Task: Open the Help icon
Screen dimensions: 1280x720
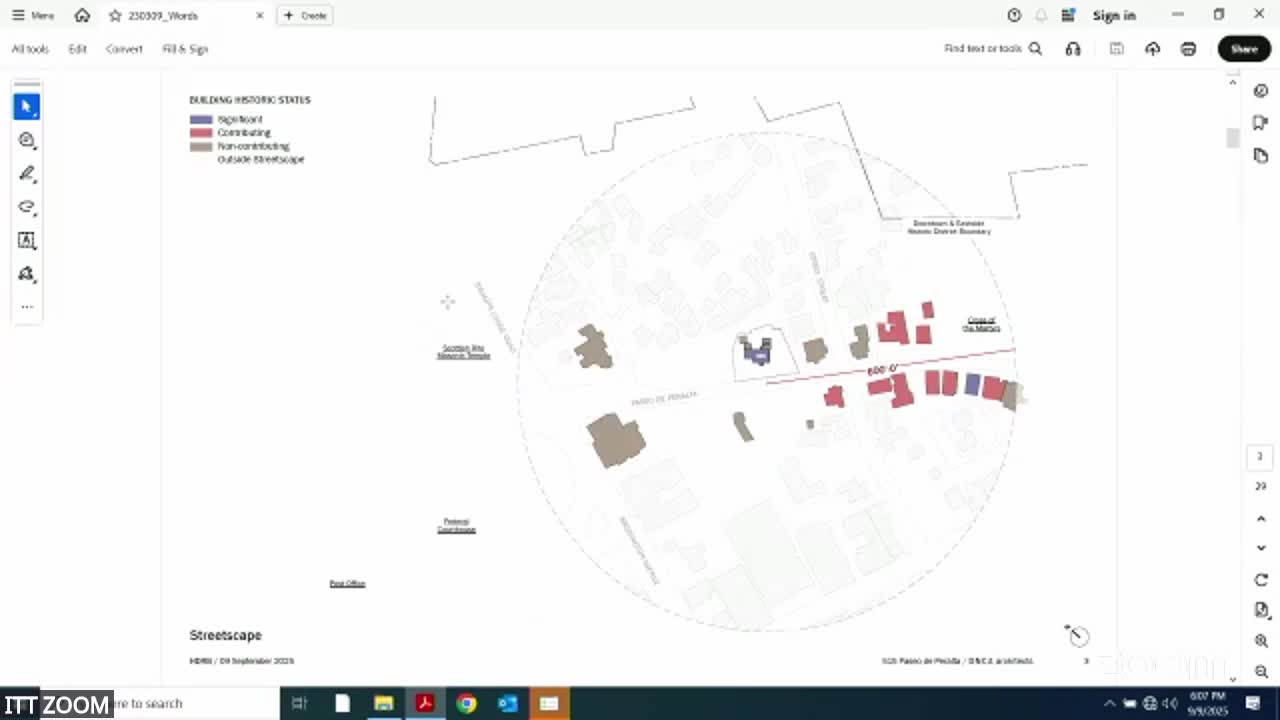Action: coord(1014,15)
